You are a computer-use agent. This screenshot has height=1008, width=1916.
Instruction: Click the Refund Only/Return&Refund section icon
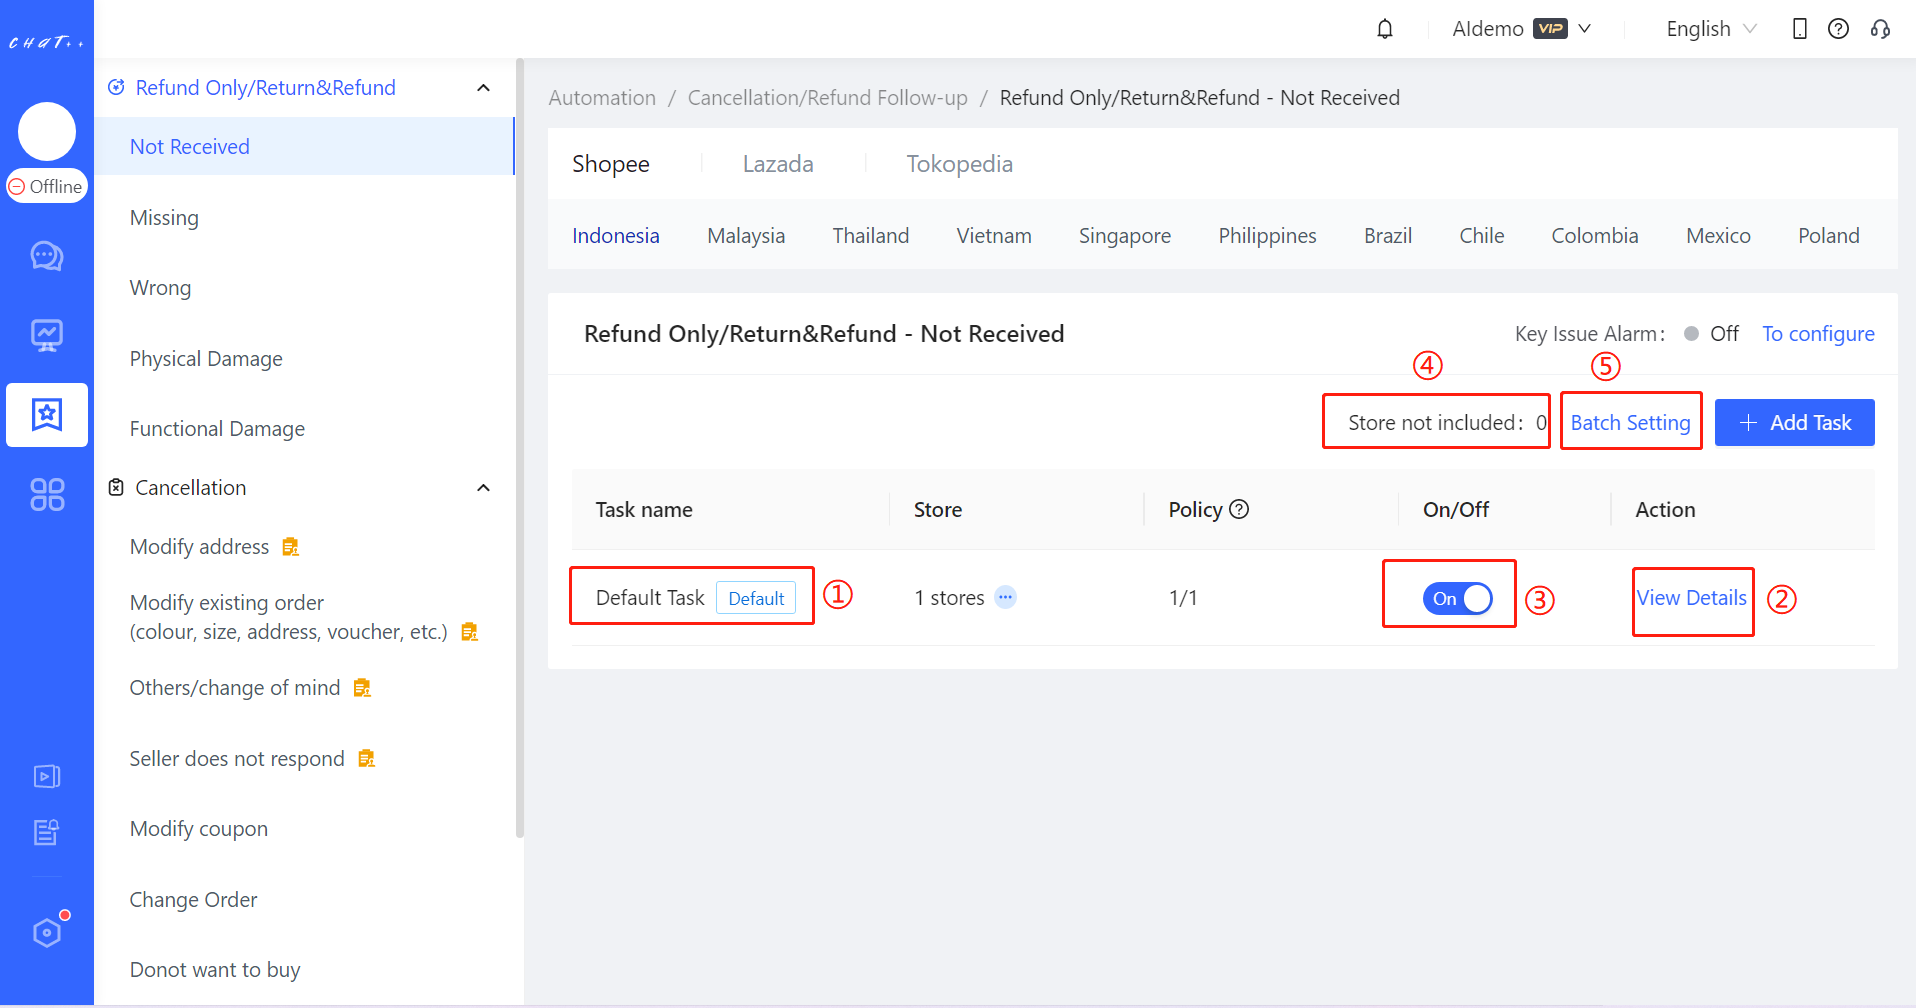coord(116,87)
